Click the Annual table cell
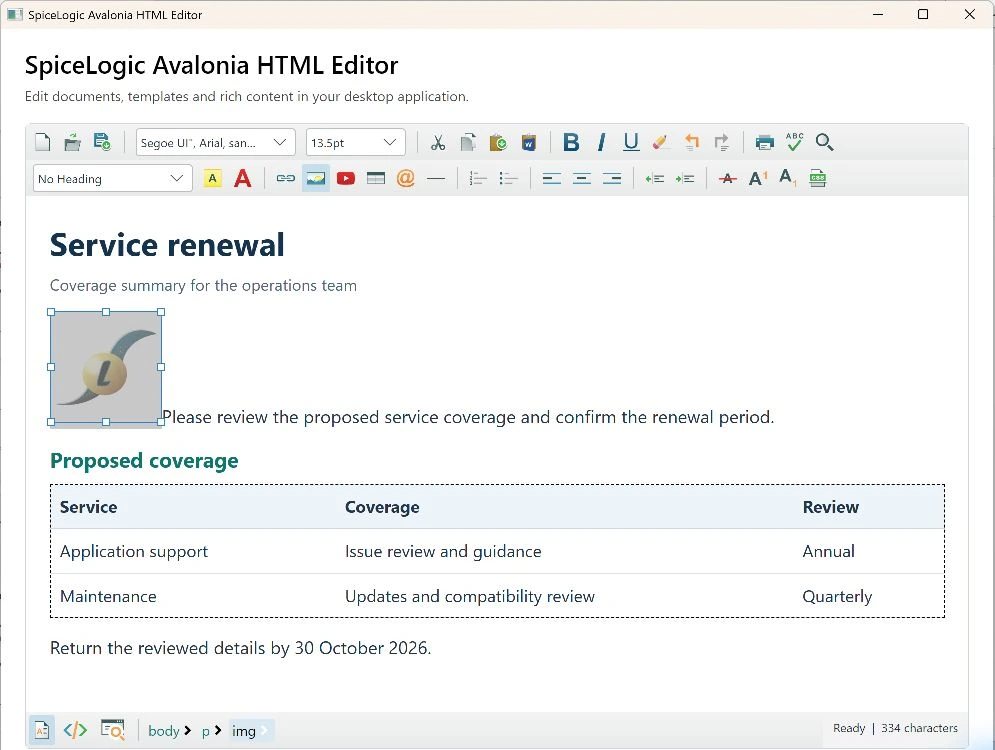This screenshot has height=750, width=995. click(x=869, y=551)
